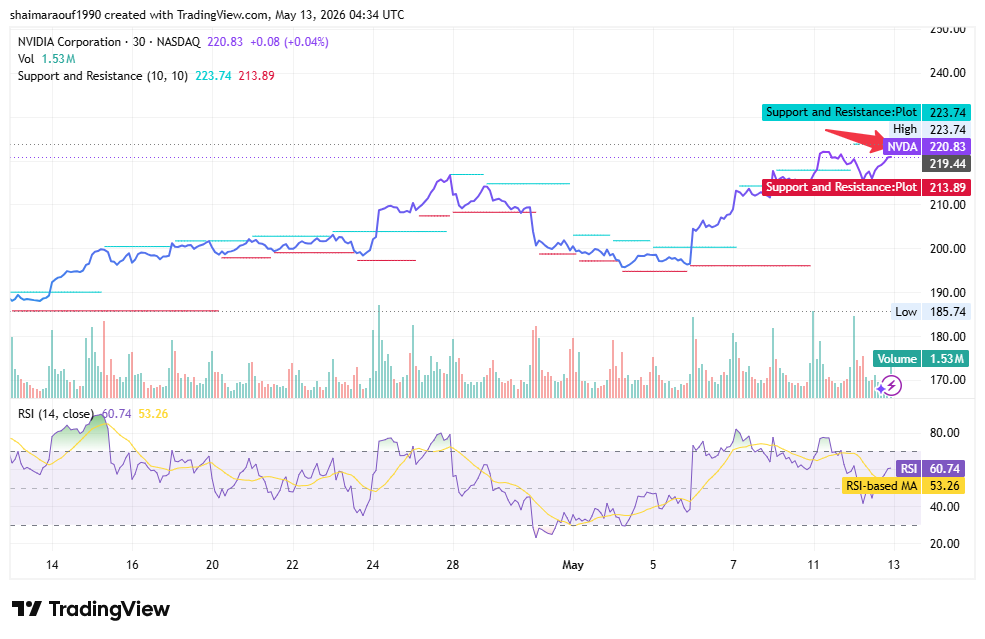The image size is (985, 639).
Task: Click the 40.00 RSI axis label
Action: (x=944, y=507)
